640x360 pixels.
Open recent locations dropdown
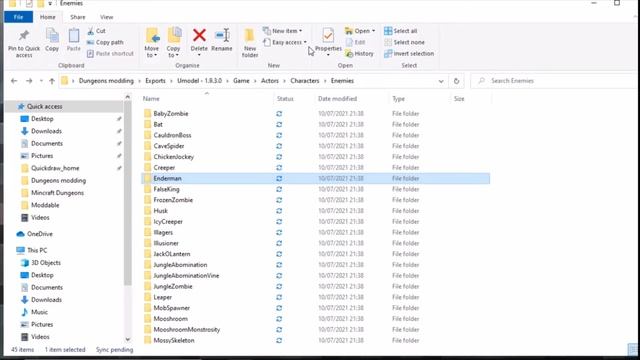(x=41, y=81)
